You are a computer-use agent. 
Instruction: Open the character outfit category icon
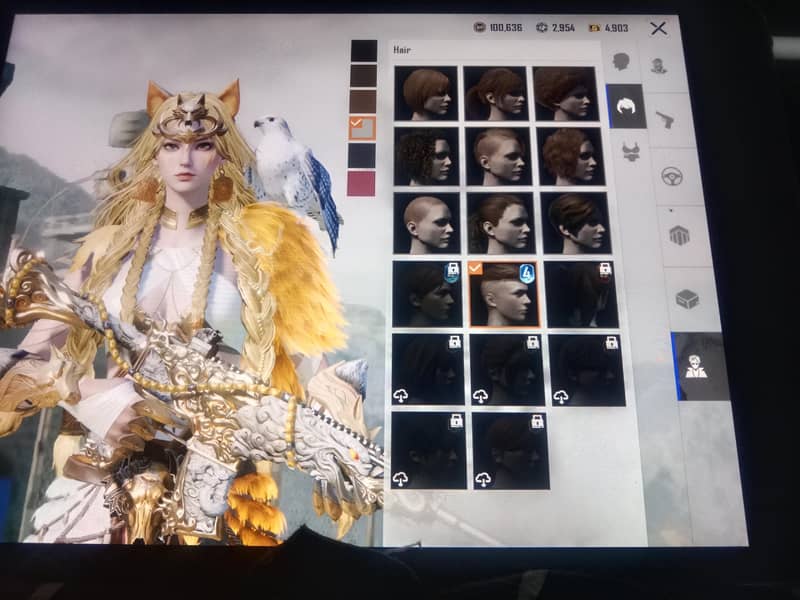658,66
